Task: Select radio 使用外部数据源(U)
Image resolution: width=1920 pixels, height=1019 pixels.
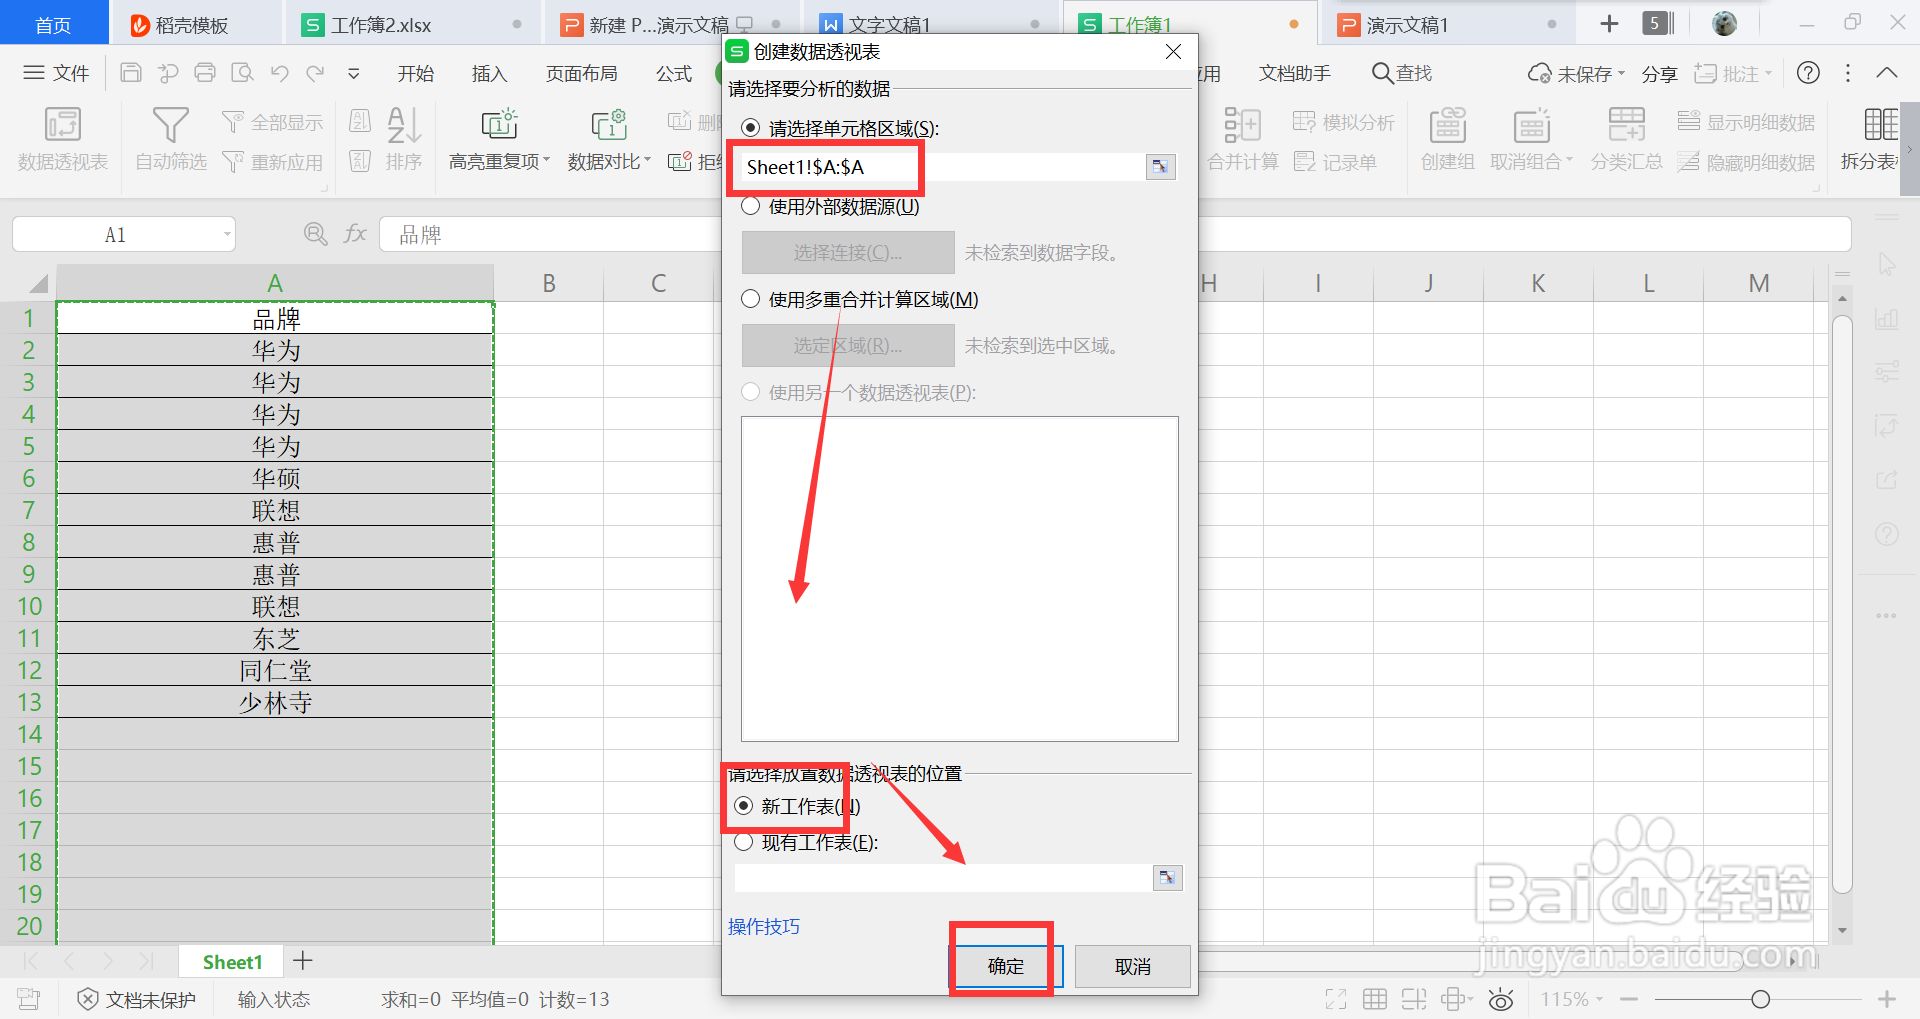Action: pos(750,207)
